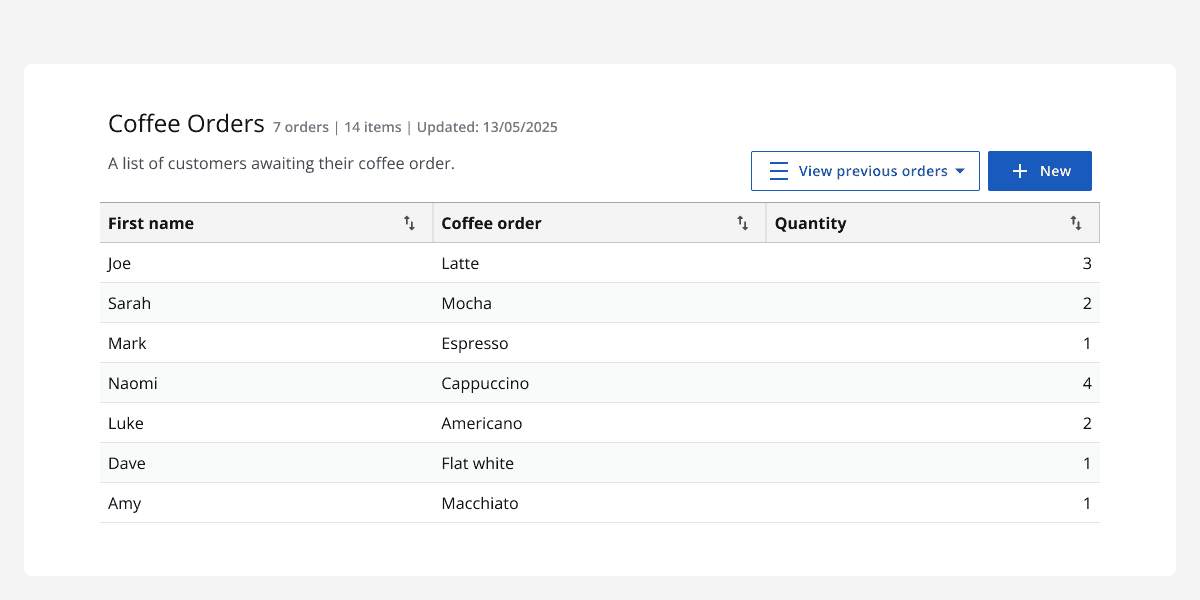
Task: Click Amy's Macchiato quantity value
Action: [1087, 503]
